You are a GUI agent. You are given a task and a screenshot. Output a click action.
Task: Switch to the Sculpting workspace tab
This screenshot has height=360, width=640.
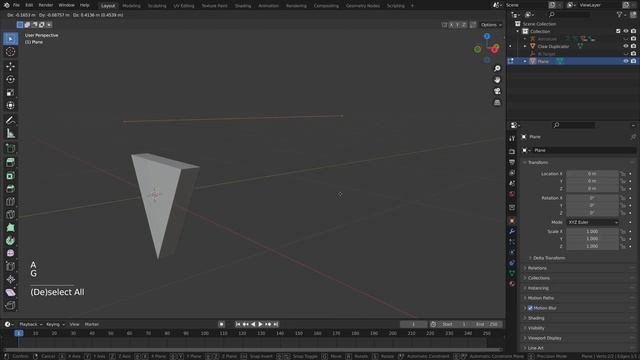157,6
